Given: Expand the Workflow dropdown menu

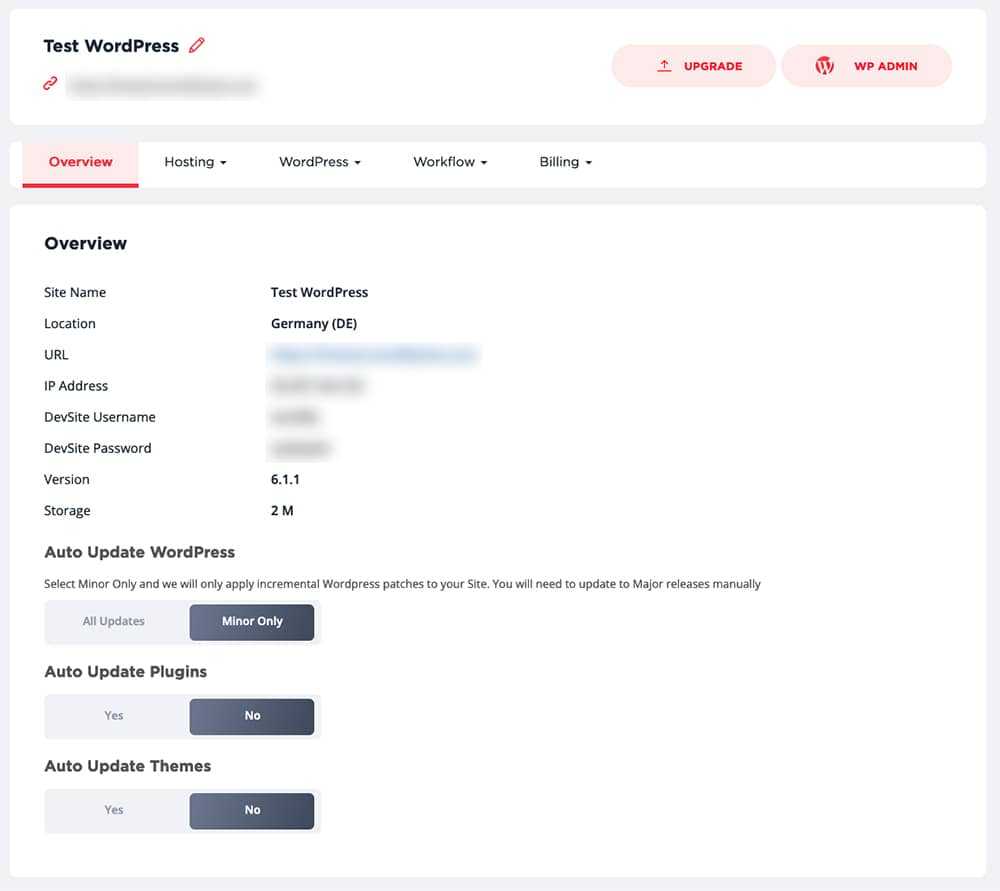Looking at the screenshot, I should pyautogui.click(x=450, y=162).
